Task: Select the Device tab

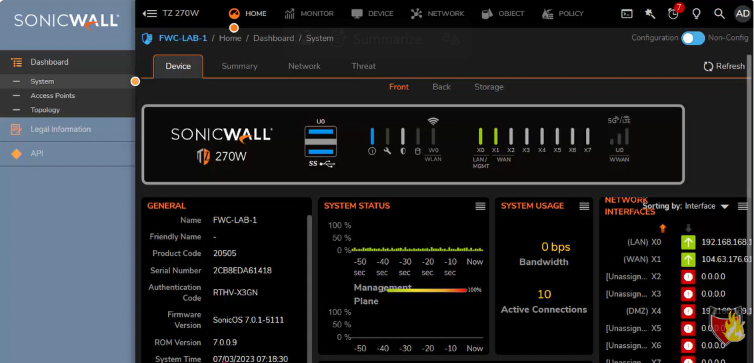Action: (178, 66)
